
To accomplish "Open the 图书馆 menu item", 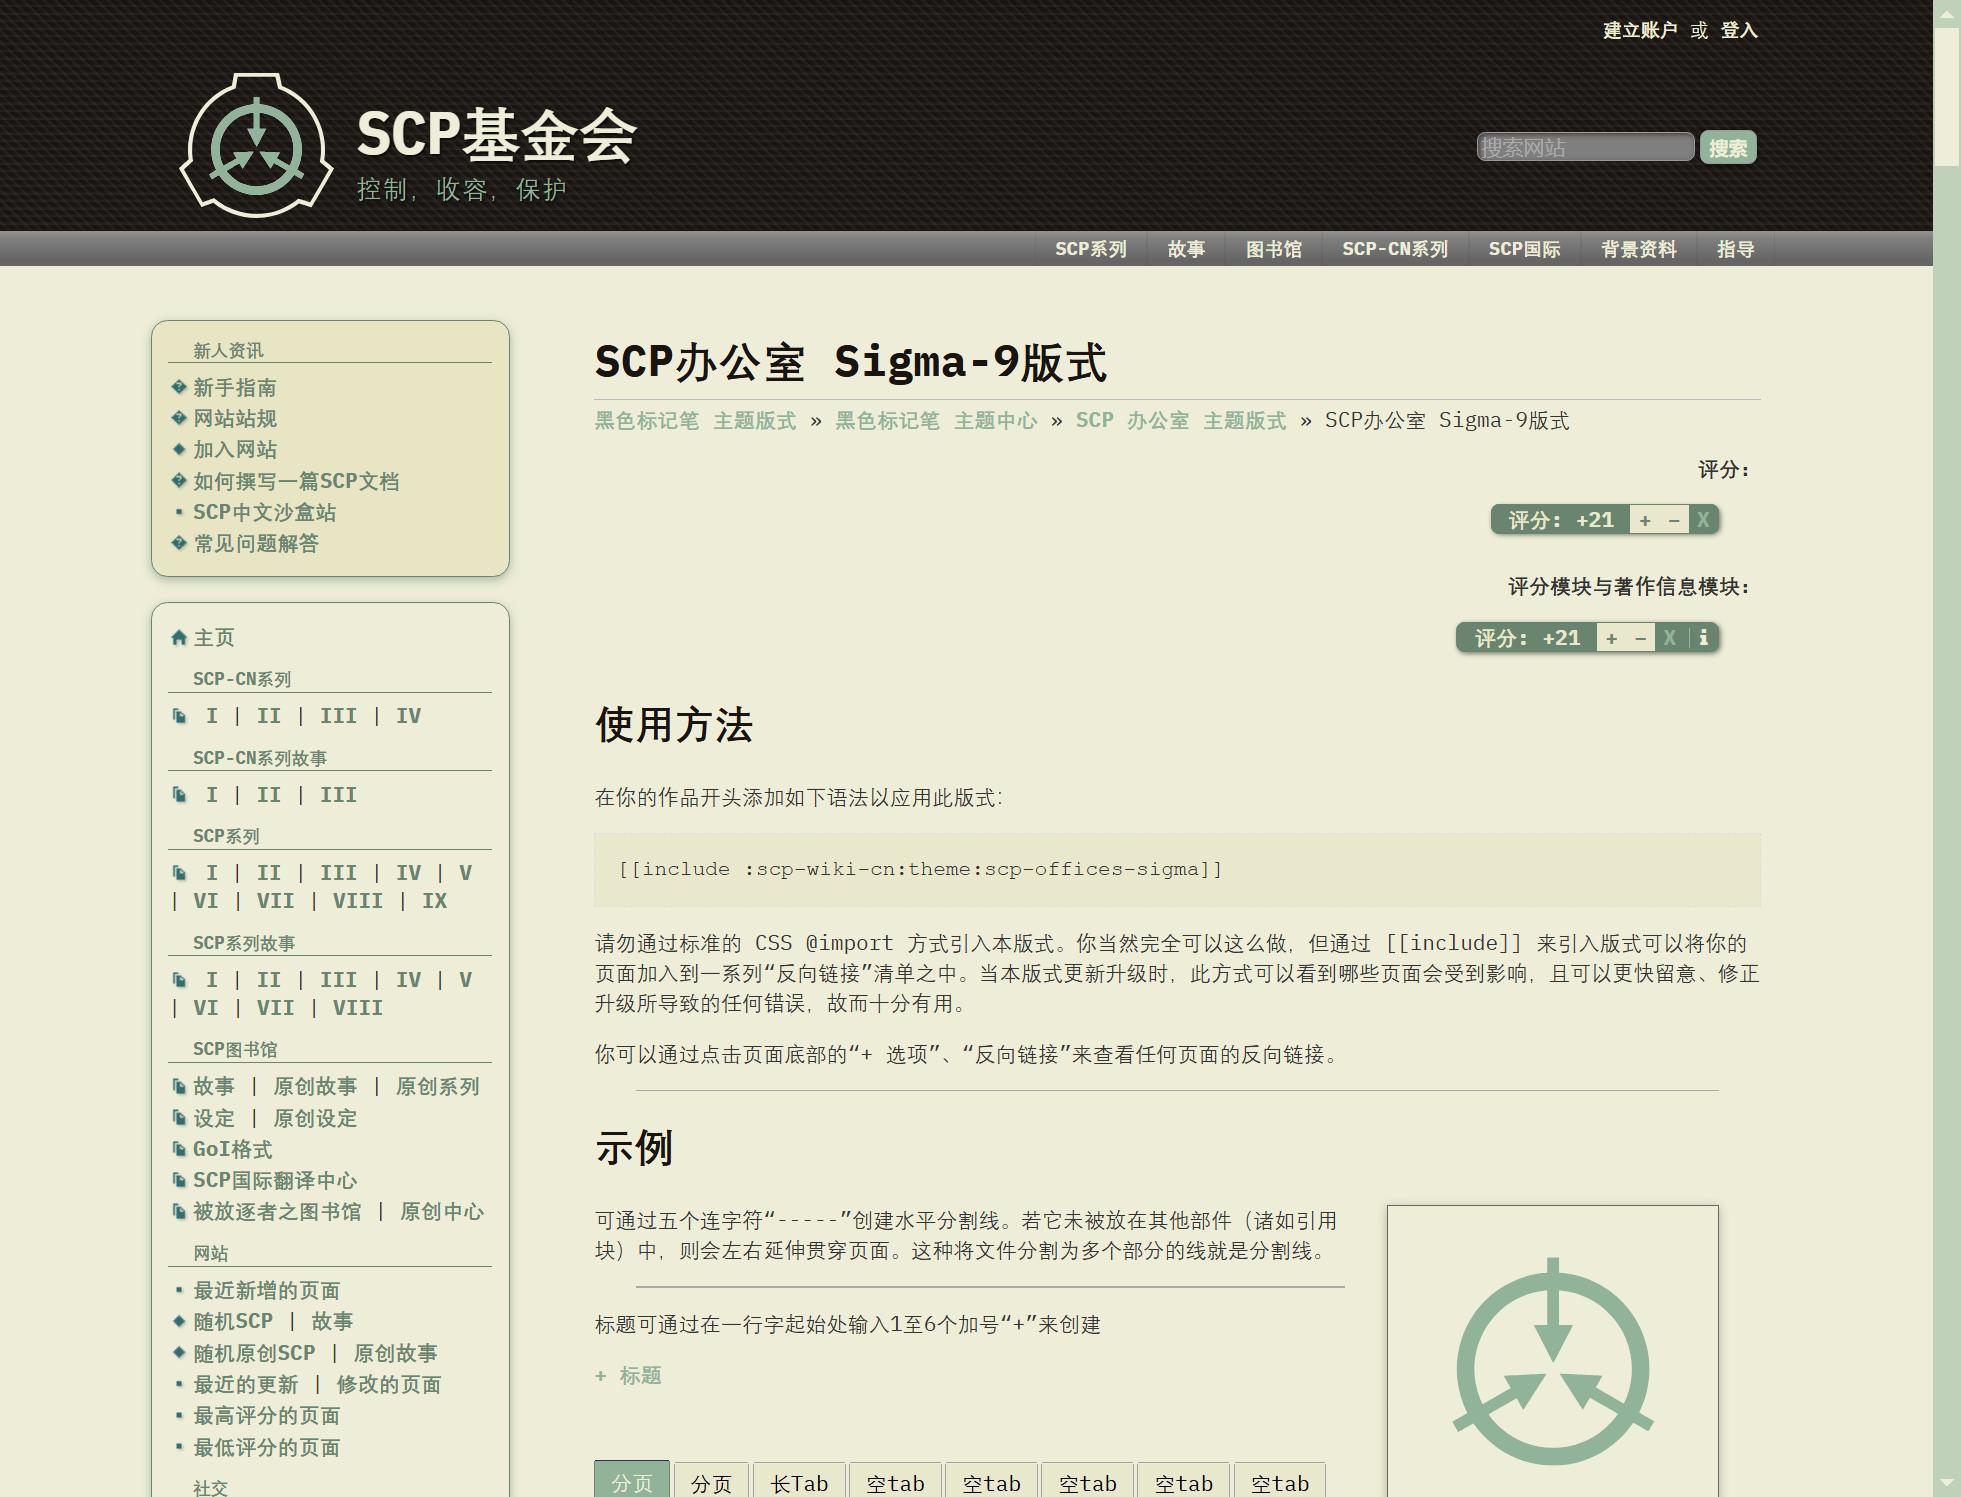I will pos(1273,249).
